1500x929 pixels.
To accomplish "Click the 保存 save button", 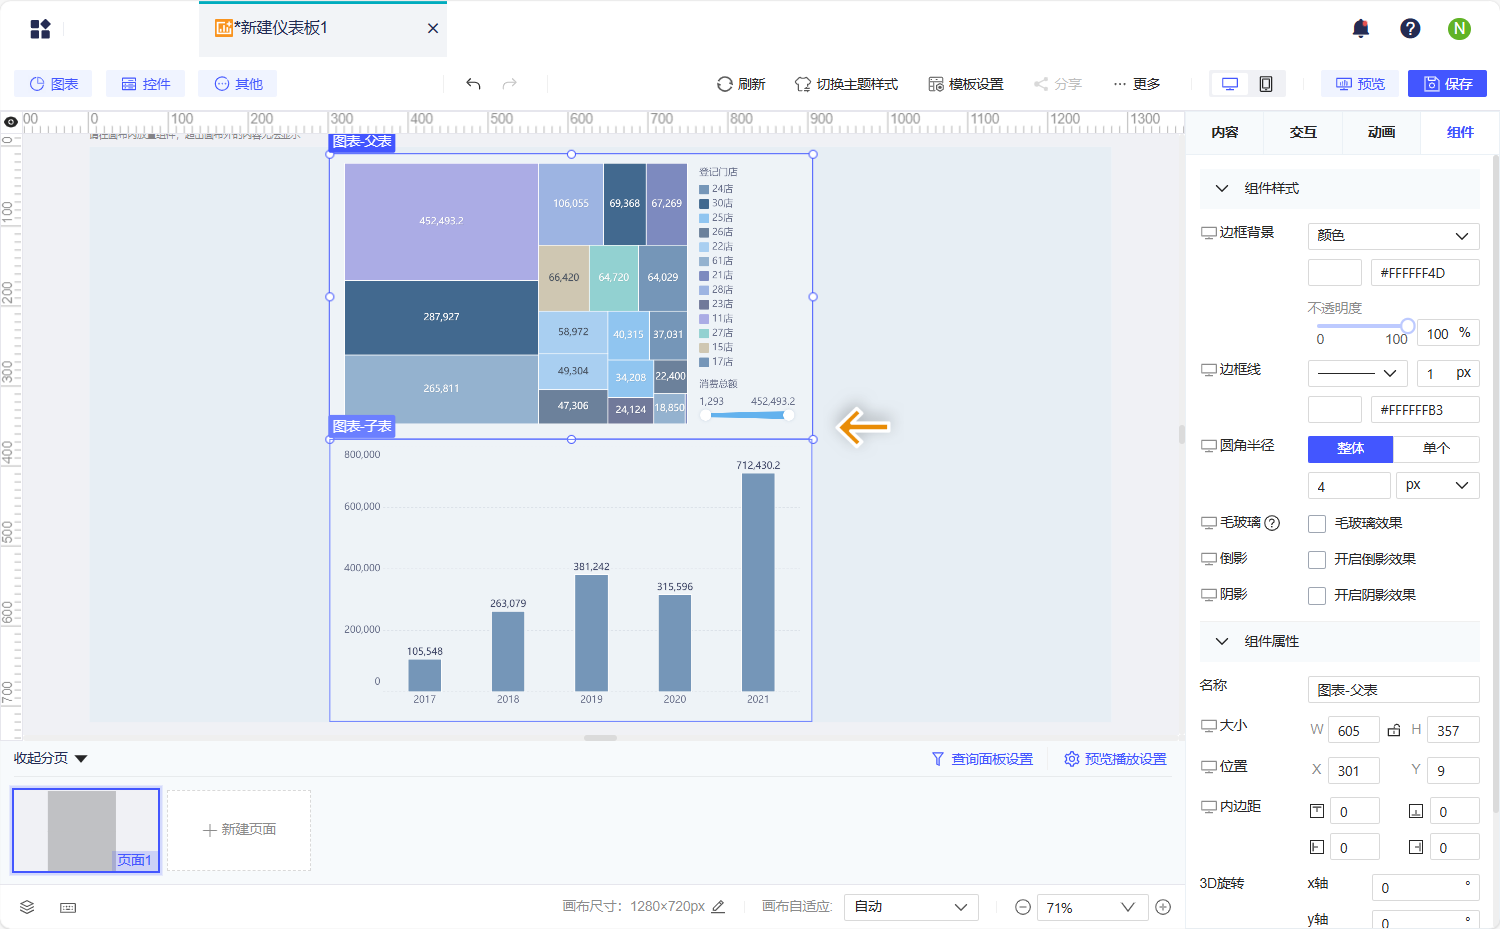I will [x=1447, y=84].
